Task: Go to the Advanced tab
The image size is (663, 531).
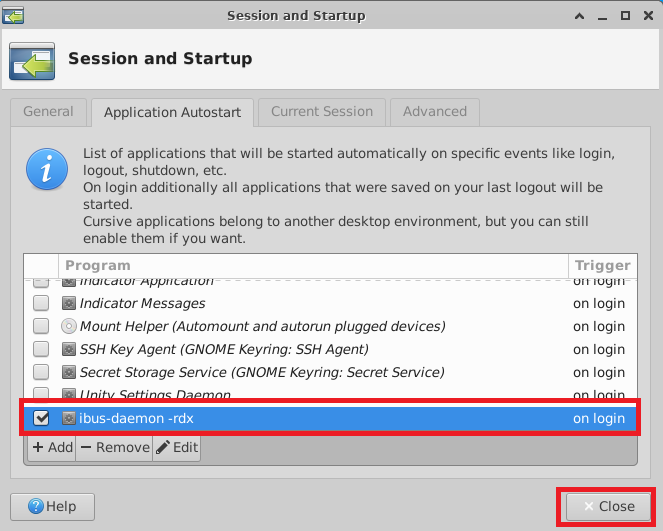Action: pos(434,112)
